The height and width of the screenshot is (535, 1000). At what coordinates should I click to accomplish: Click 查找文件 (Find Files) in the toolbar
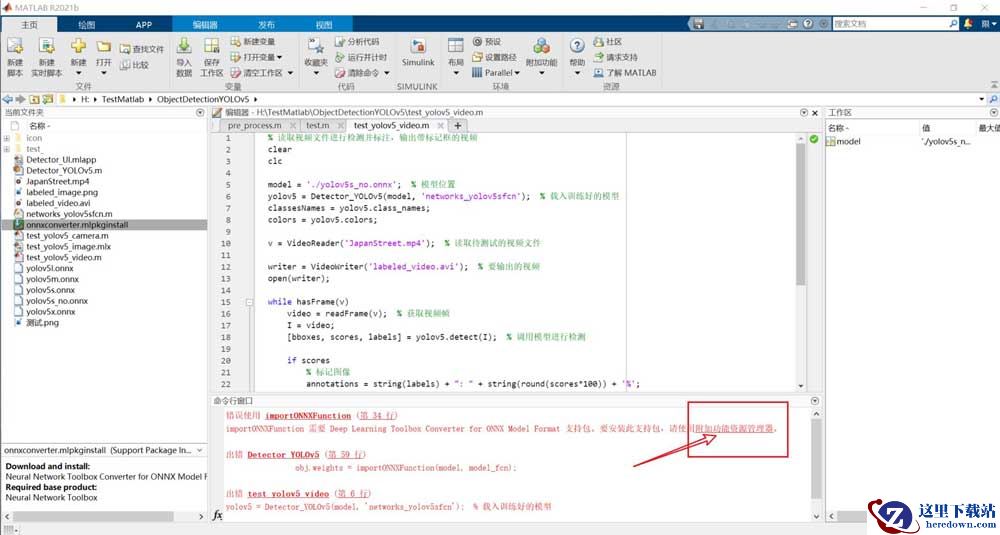[141, 49]
